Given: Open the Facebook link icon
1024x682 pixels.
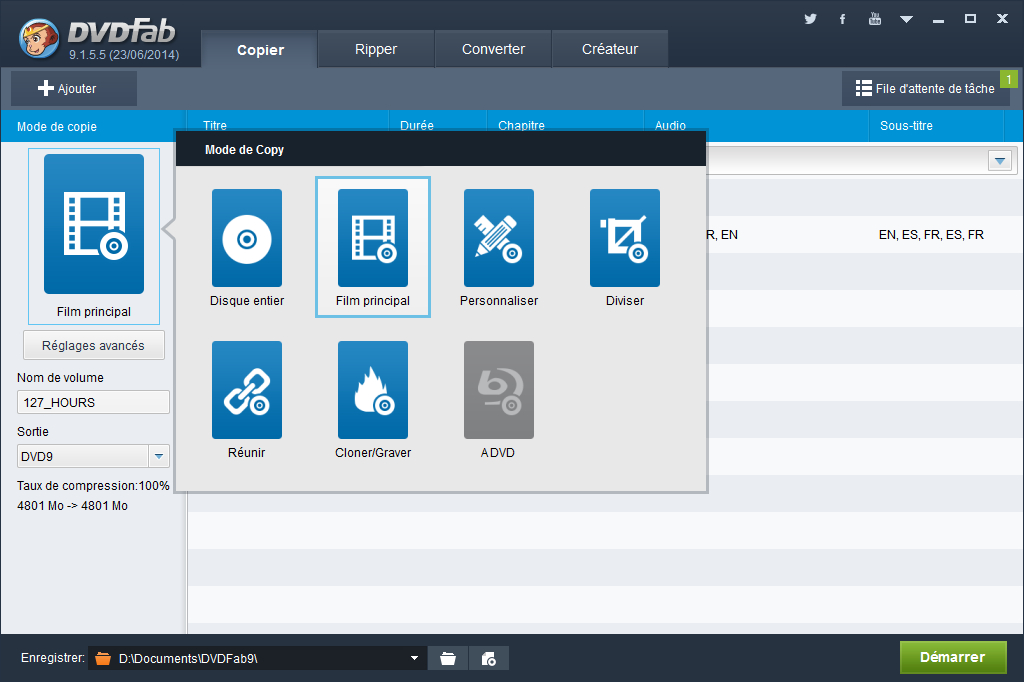Looking at the screenshot, I should click(x=843, y=19).
